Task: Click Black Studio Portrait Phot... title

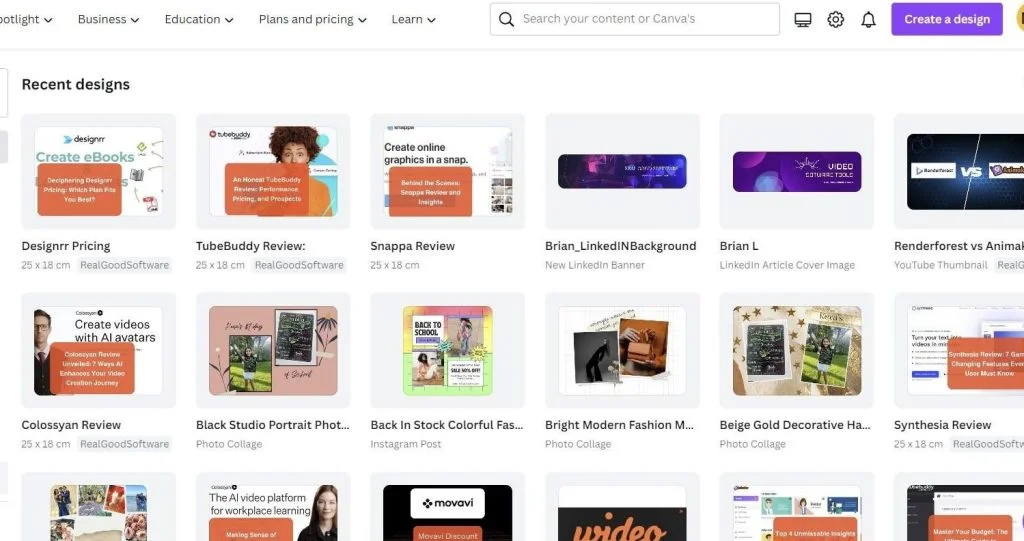Action: (x=273, y=425)
